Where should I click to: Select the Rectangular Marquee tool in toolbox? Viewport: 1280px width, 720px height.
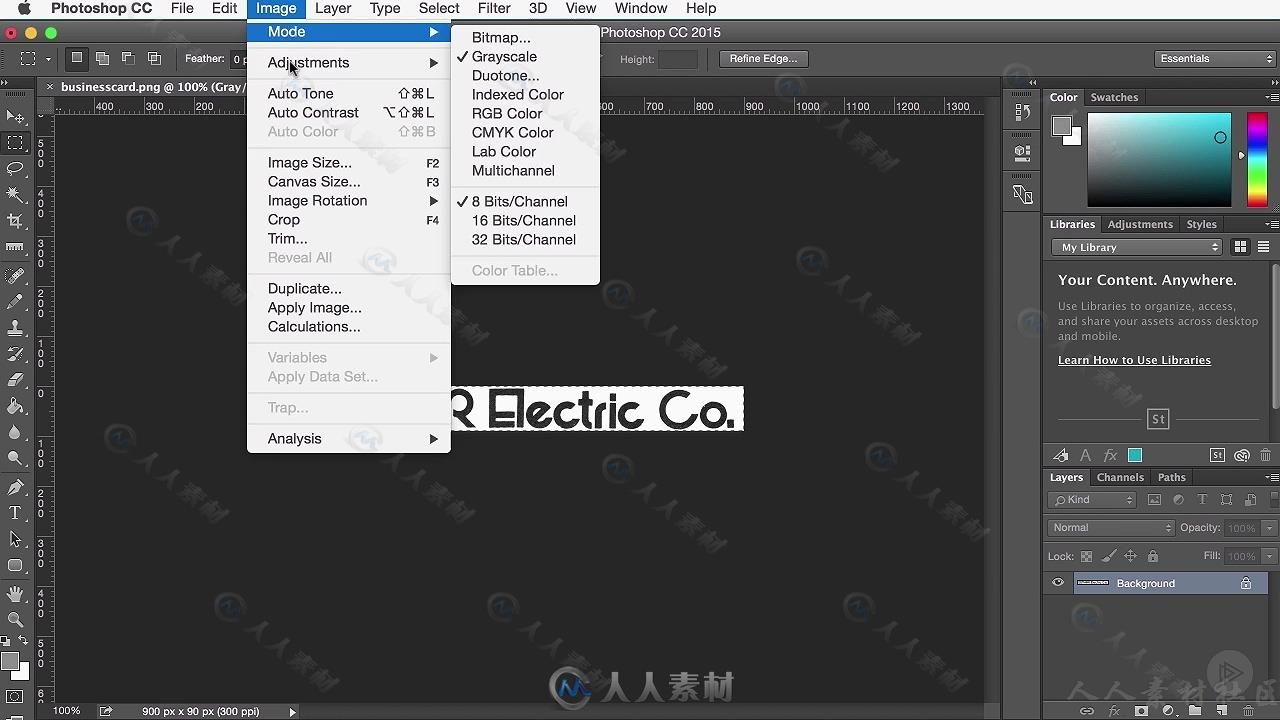pyautogui.click(x=15, y=143)
